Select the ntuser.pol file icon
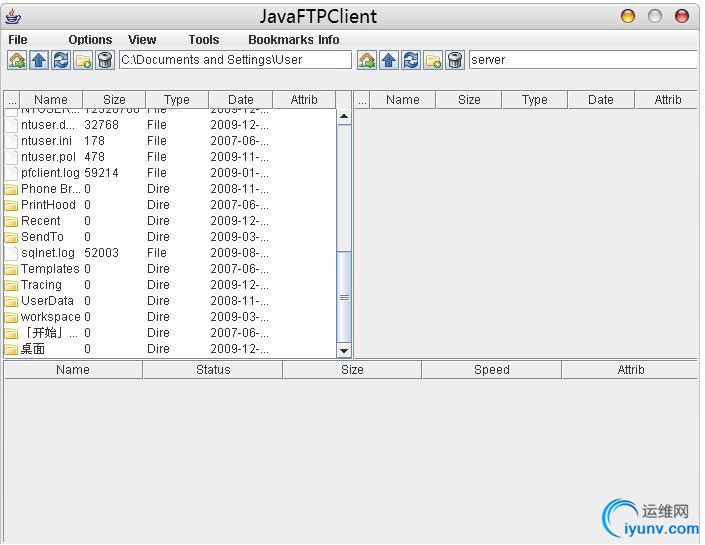Screen dimensions: 705x545 [x=11, y=157]
